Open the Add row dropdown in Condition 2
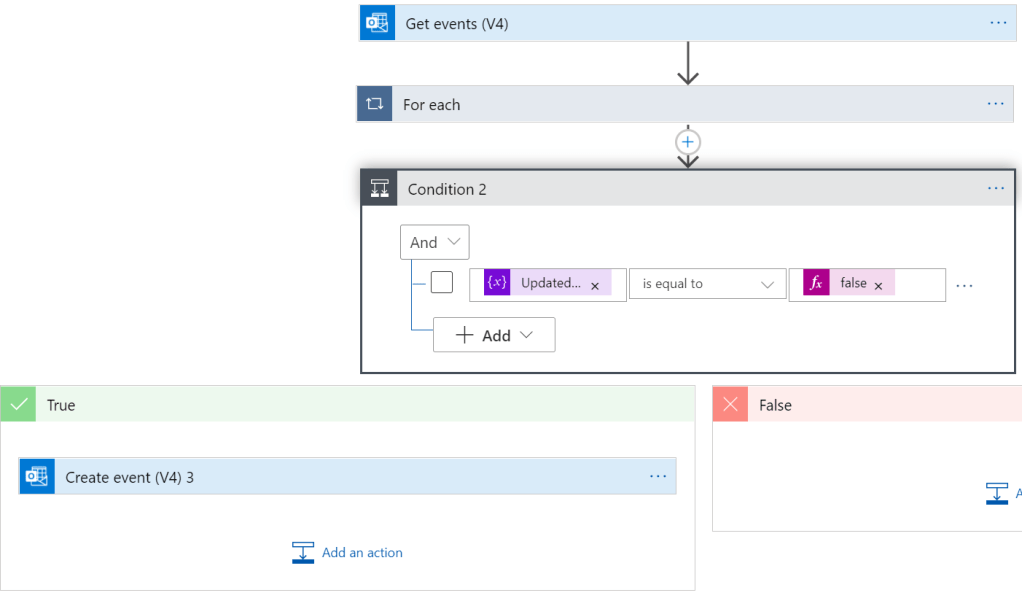Viewport: 1022px width, 598px height. pyautogui.click(x=494, y=336)
